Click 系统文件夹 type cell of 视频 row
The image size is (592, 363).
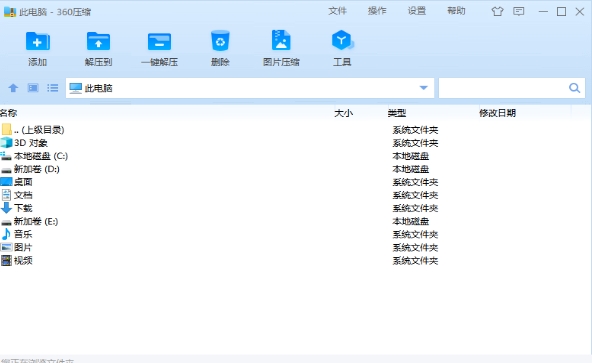415,261
